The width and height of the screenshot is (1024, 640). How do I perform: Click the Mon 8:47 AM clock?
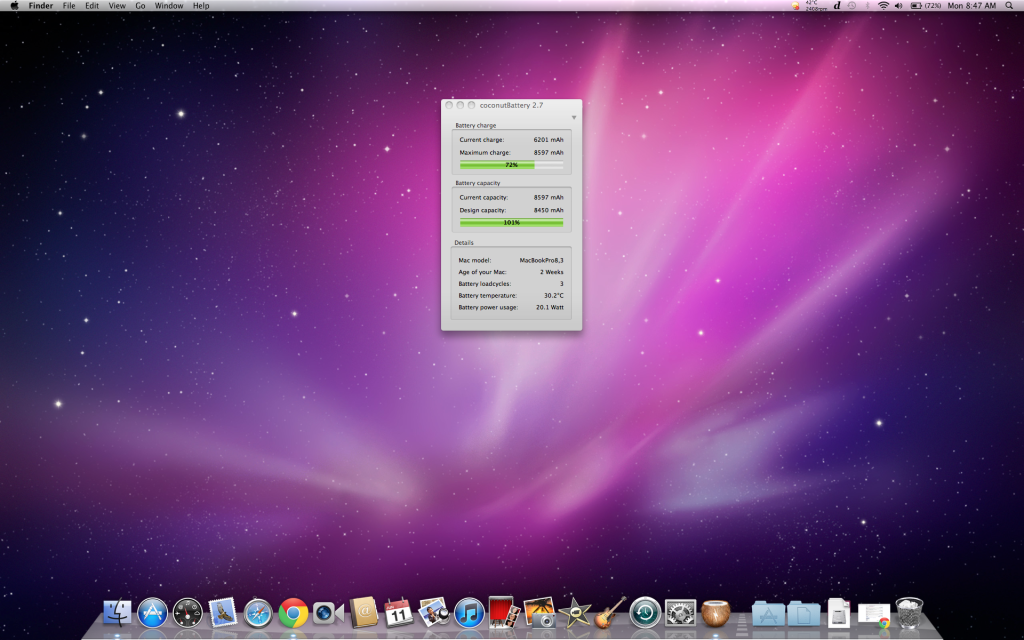pyautogui.click(x=972, y=6)
